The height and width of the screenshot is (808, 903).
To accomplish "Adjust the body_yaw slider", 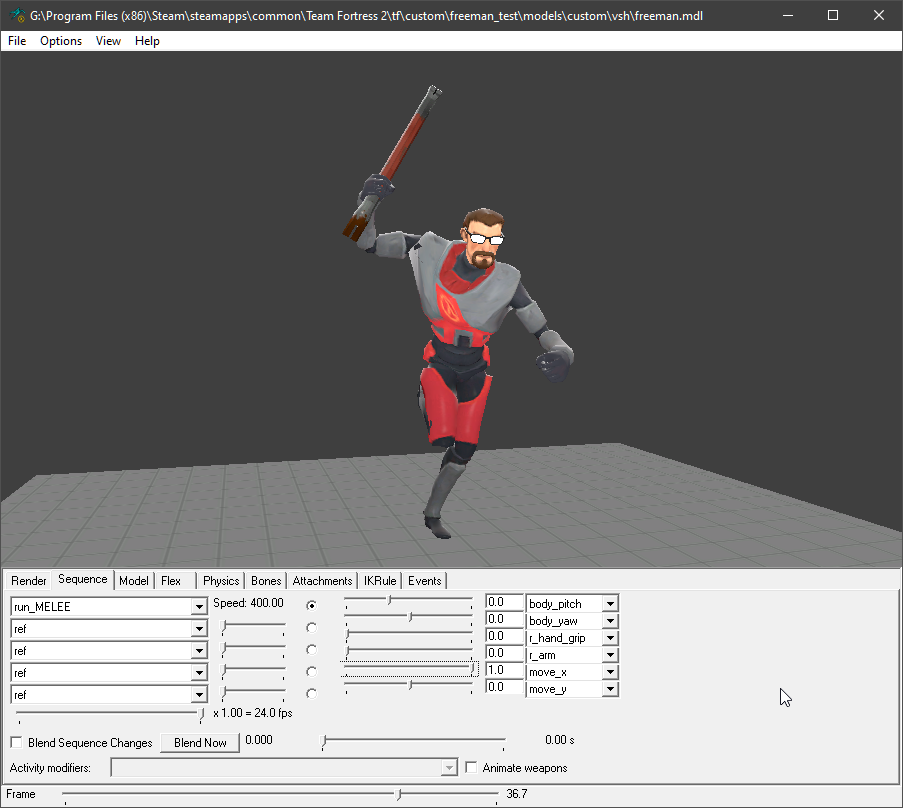I will point(408,619).
